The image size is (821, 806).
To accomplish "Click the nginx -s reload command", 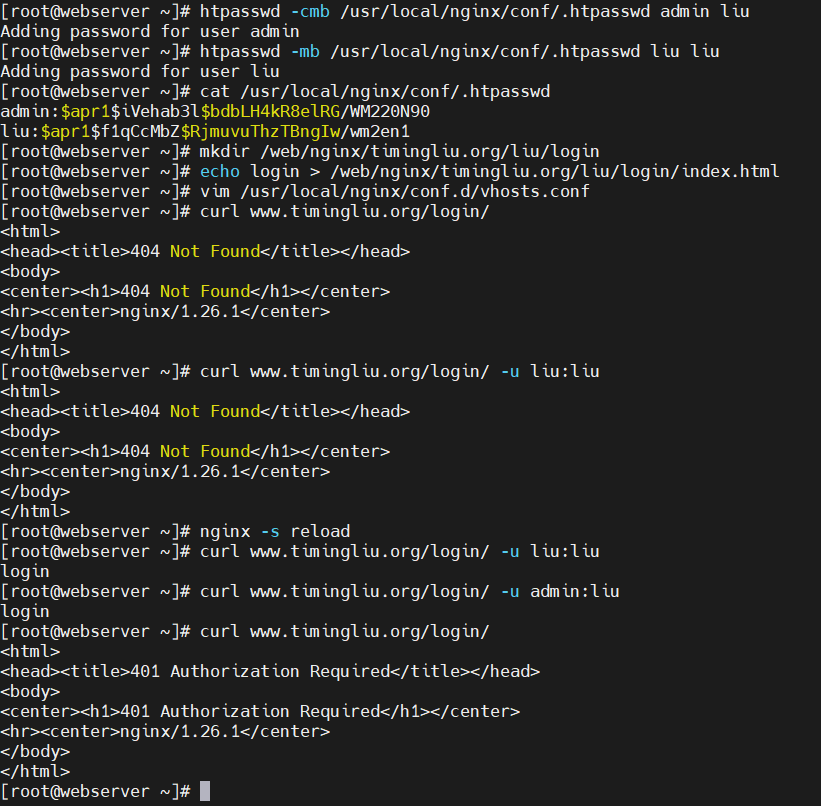I will 175,531.
